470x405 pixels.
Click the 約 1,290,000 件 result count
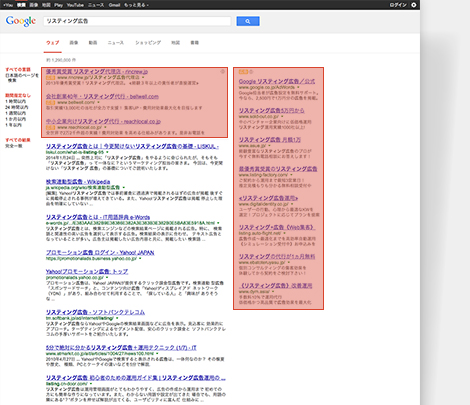[x=61, y=60]
